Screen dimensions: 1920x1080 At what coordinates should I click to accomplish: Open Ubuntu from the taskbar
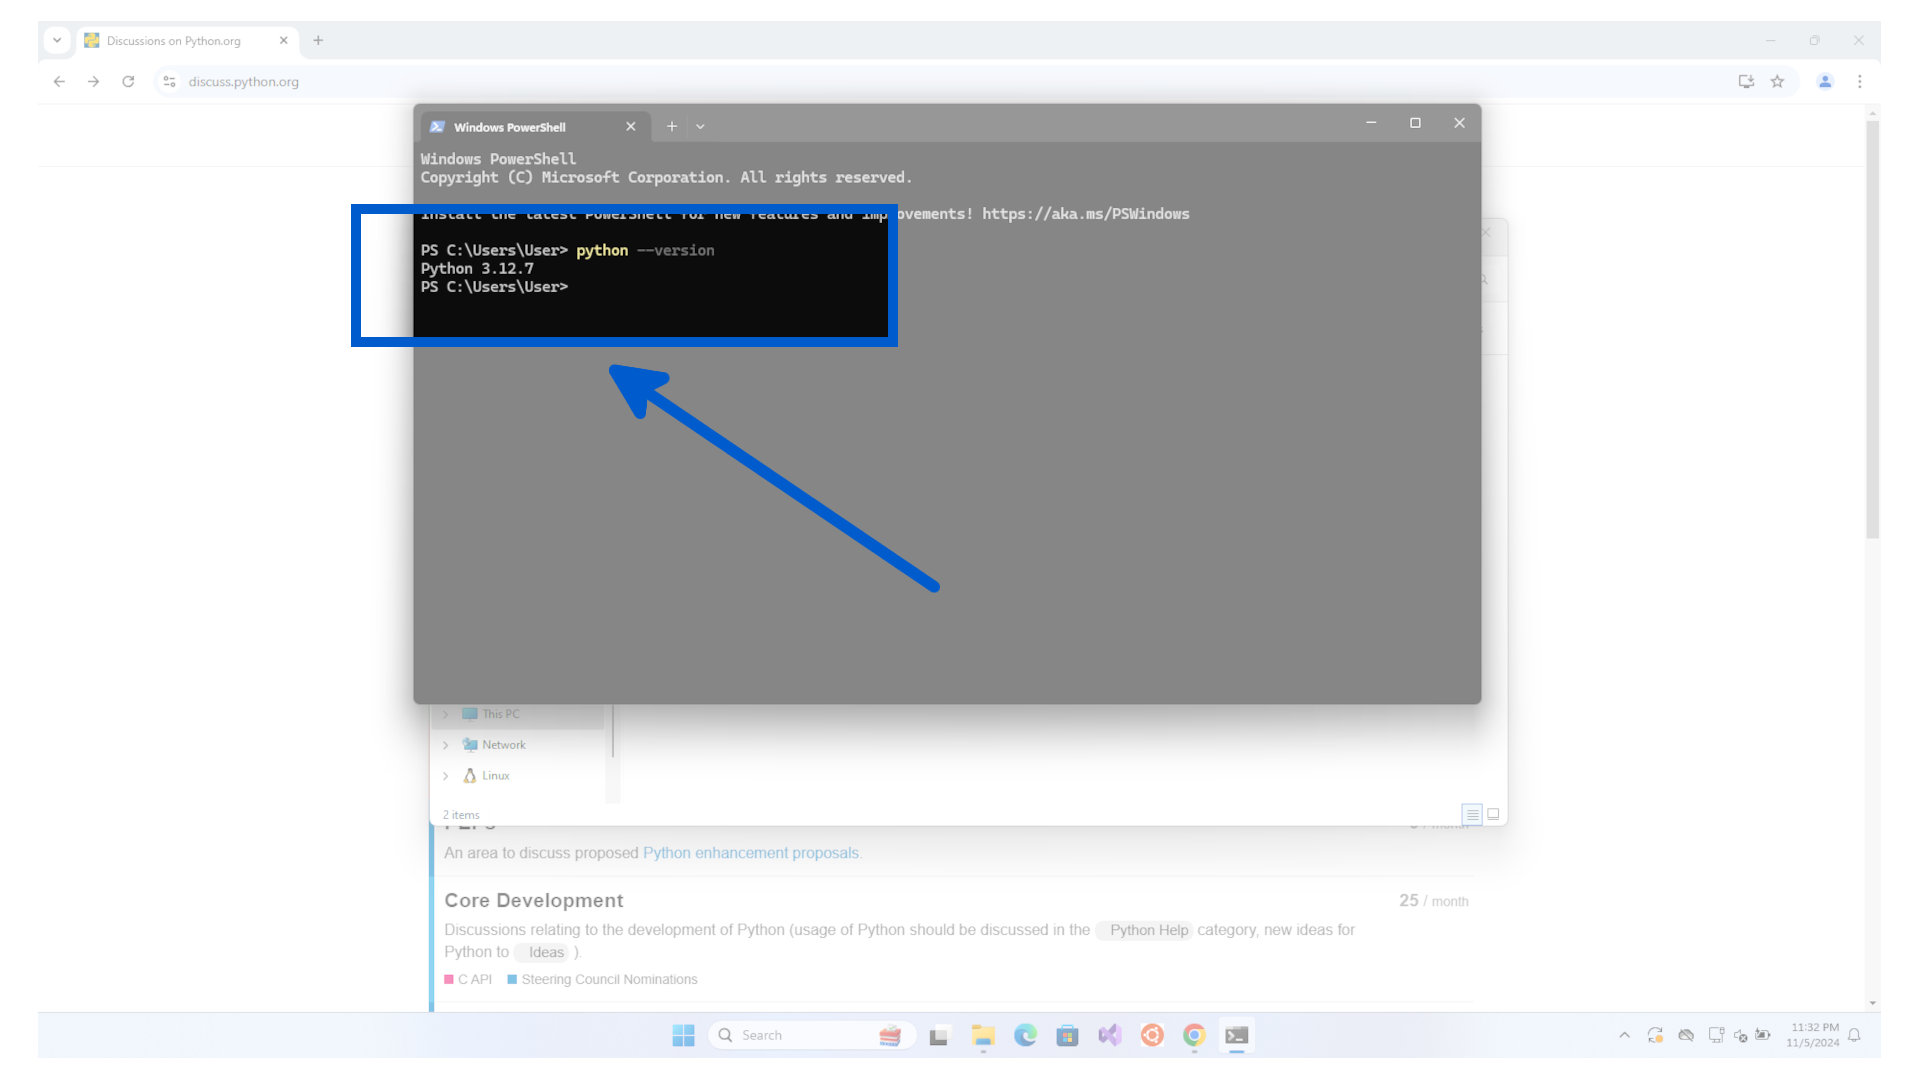1152,1035
